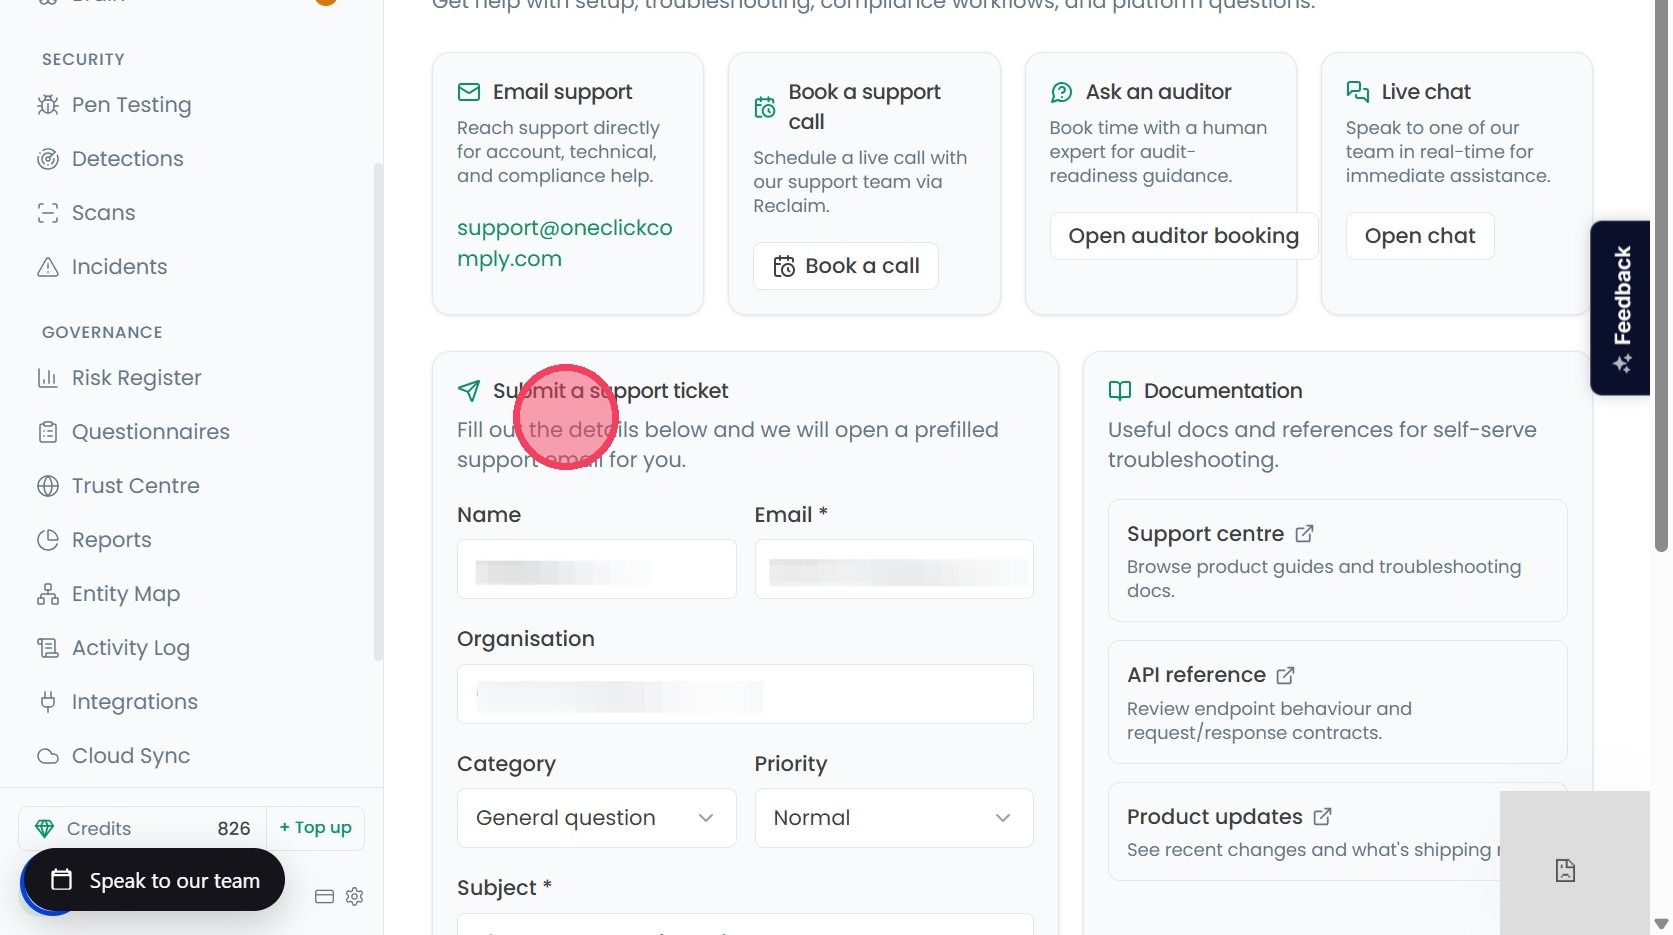Click the Book a call button

click(x=846, y=266)
